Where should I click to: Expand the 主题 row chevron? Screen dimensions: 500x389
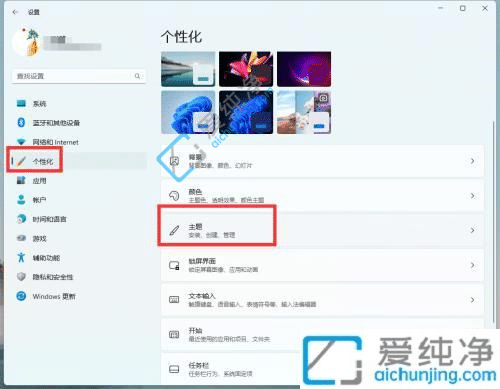click(x=472, y=230)
